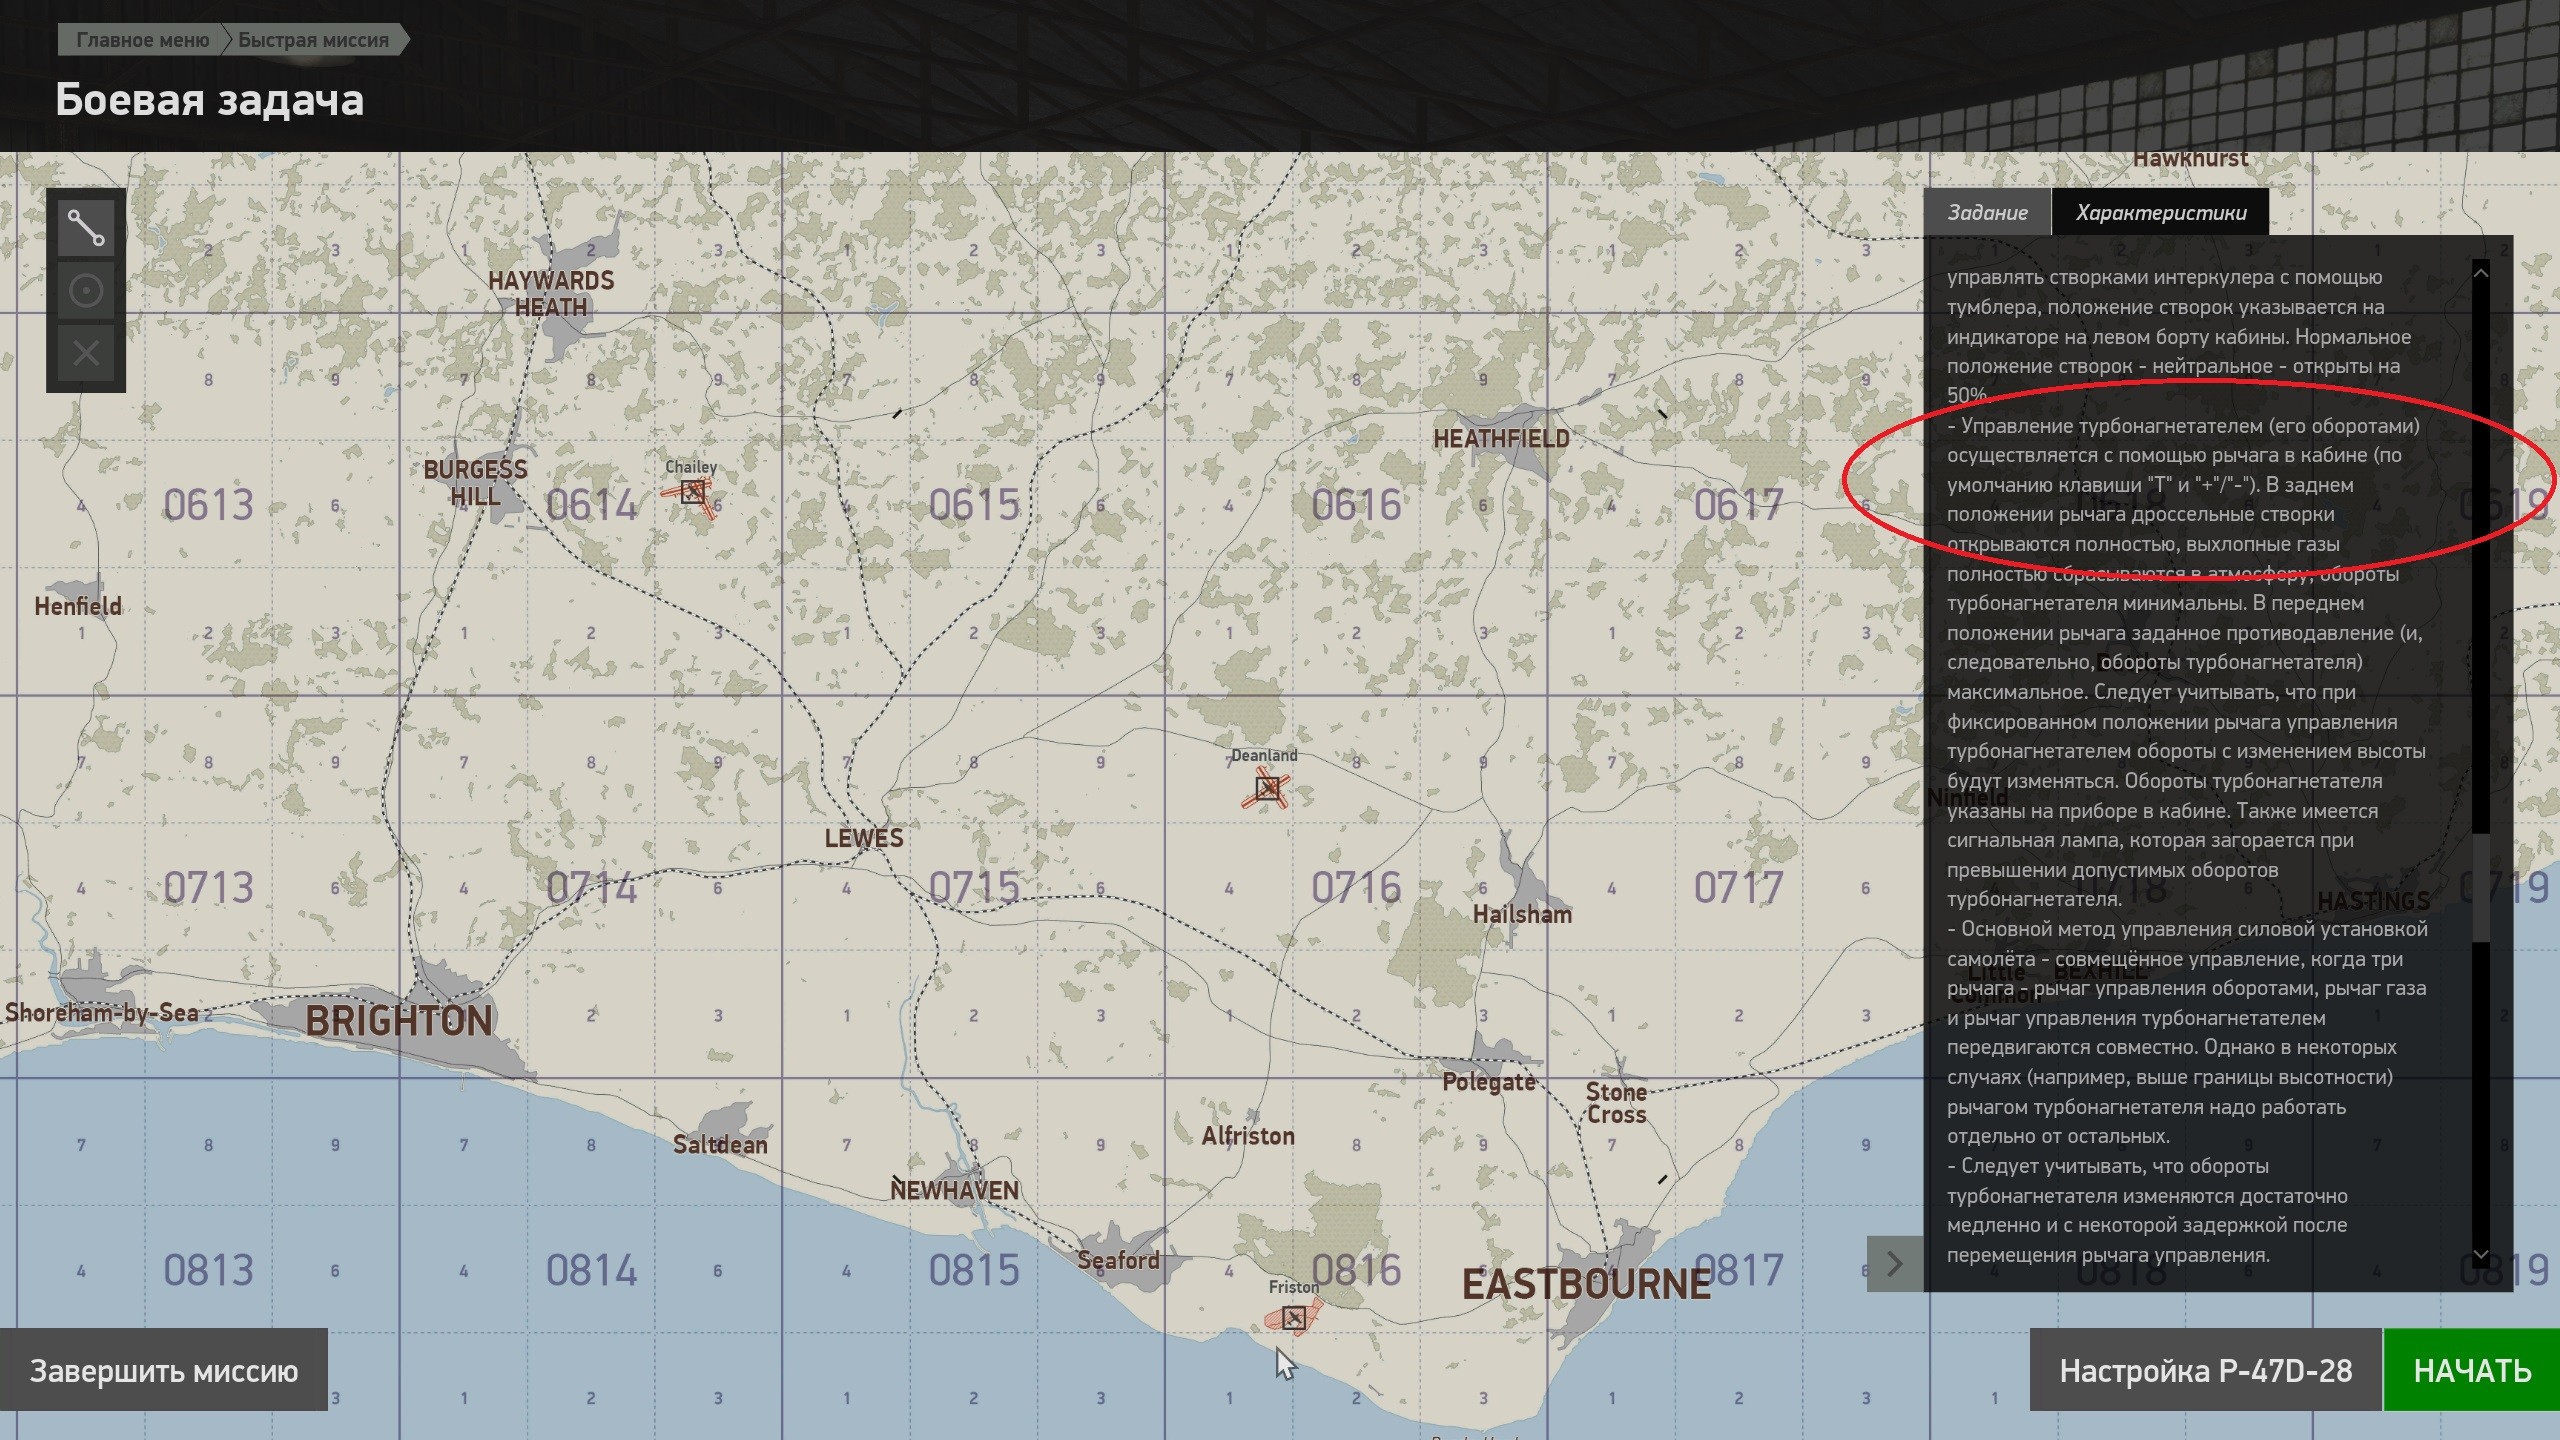
Task: Click the X delete tool on the map toolbar
Action: pos(86,353)
